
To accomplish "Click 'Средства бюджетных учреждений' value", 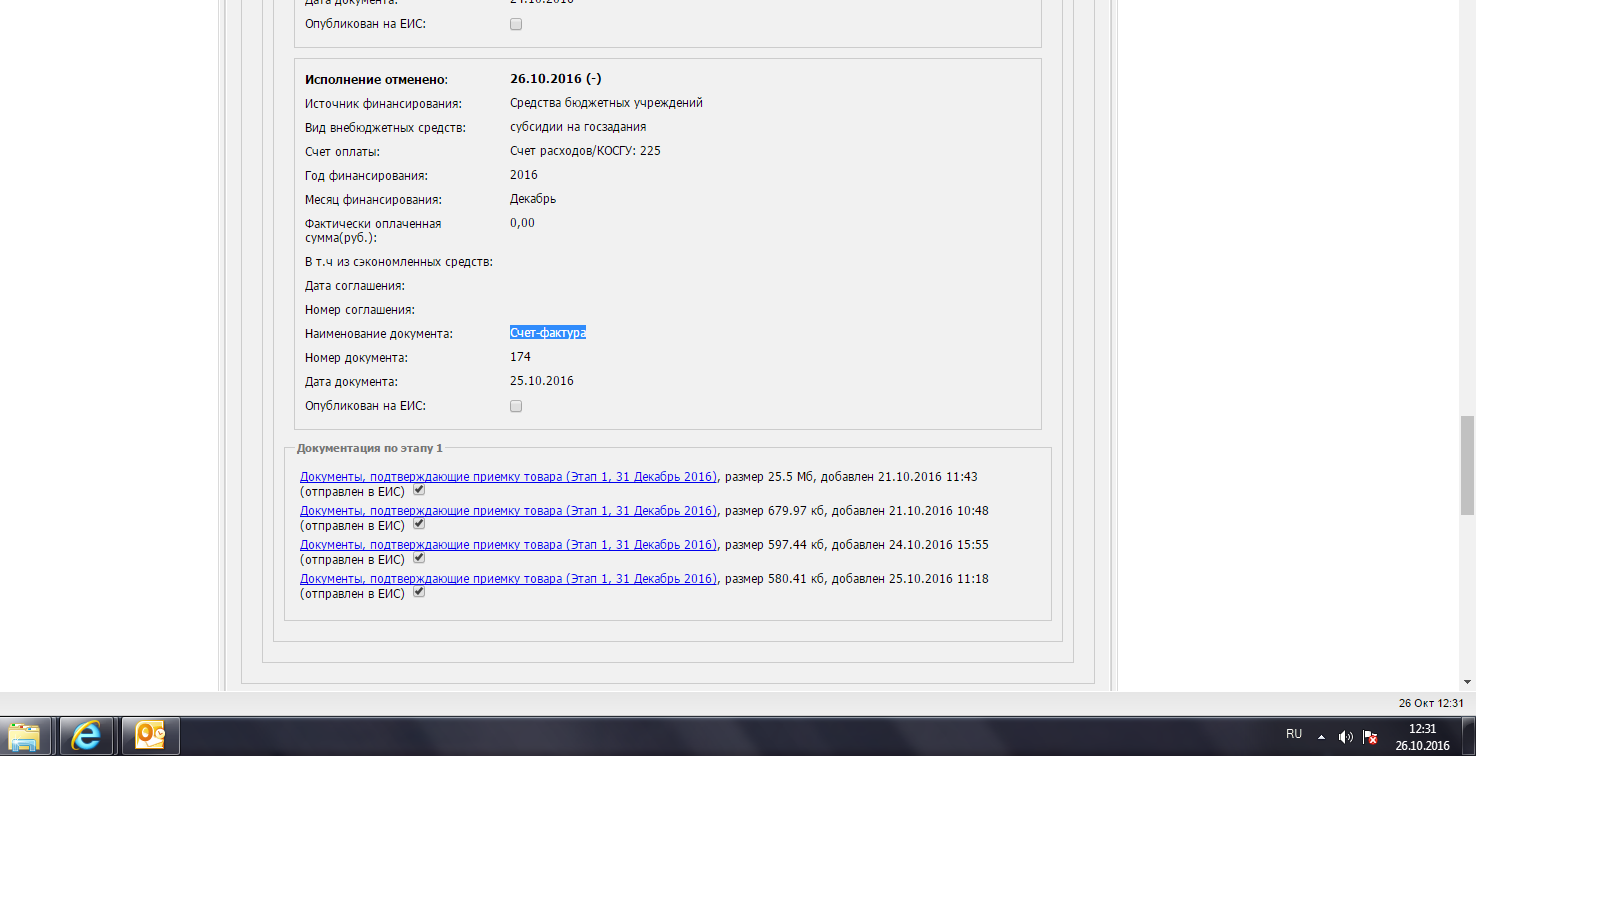I will (606, 103).
